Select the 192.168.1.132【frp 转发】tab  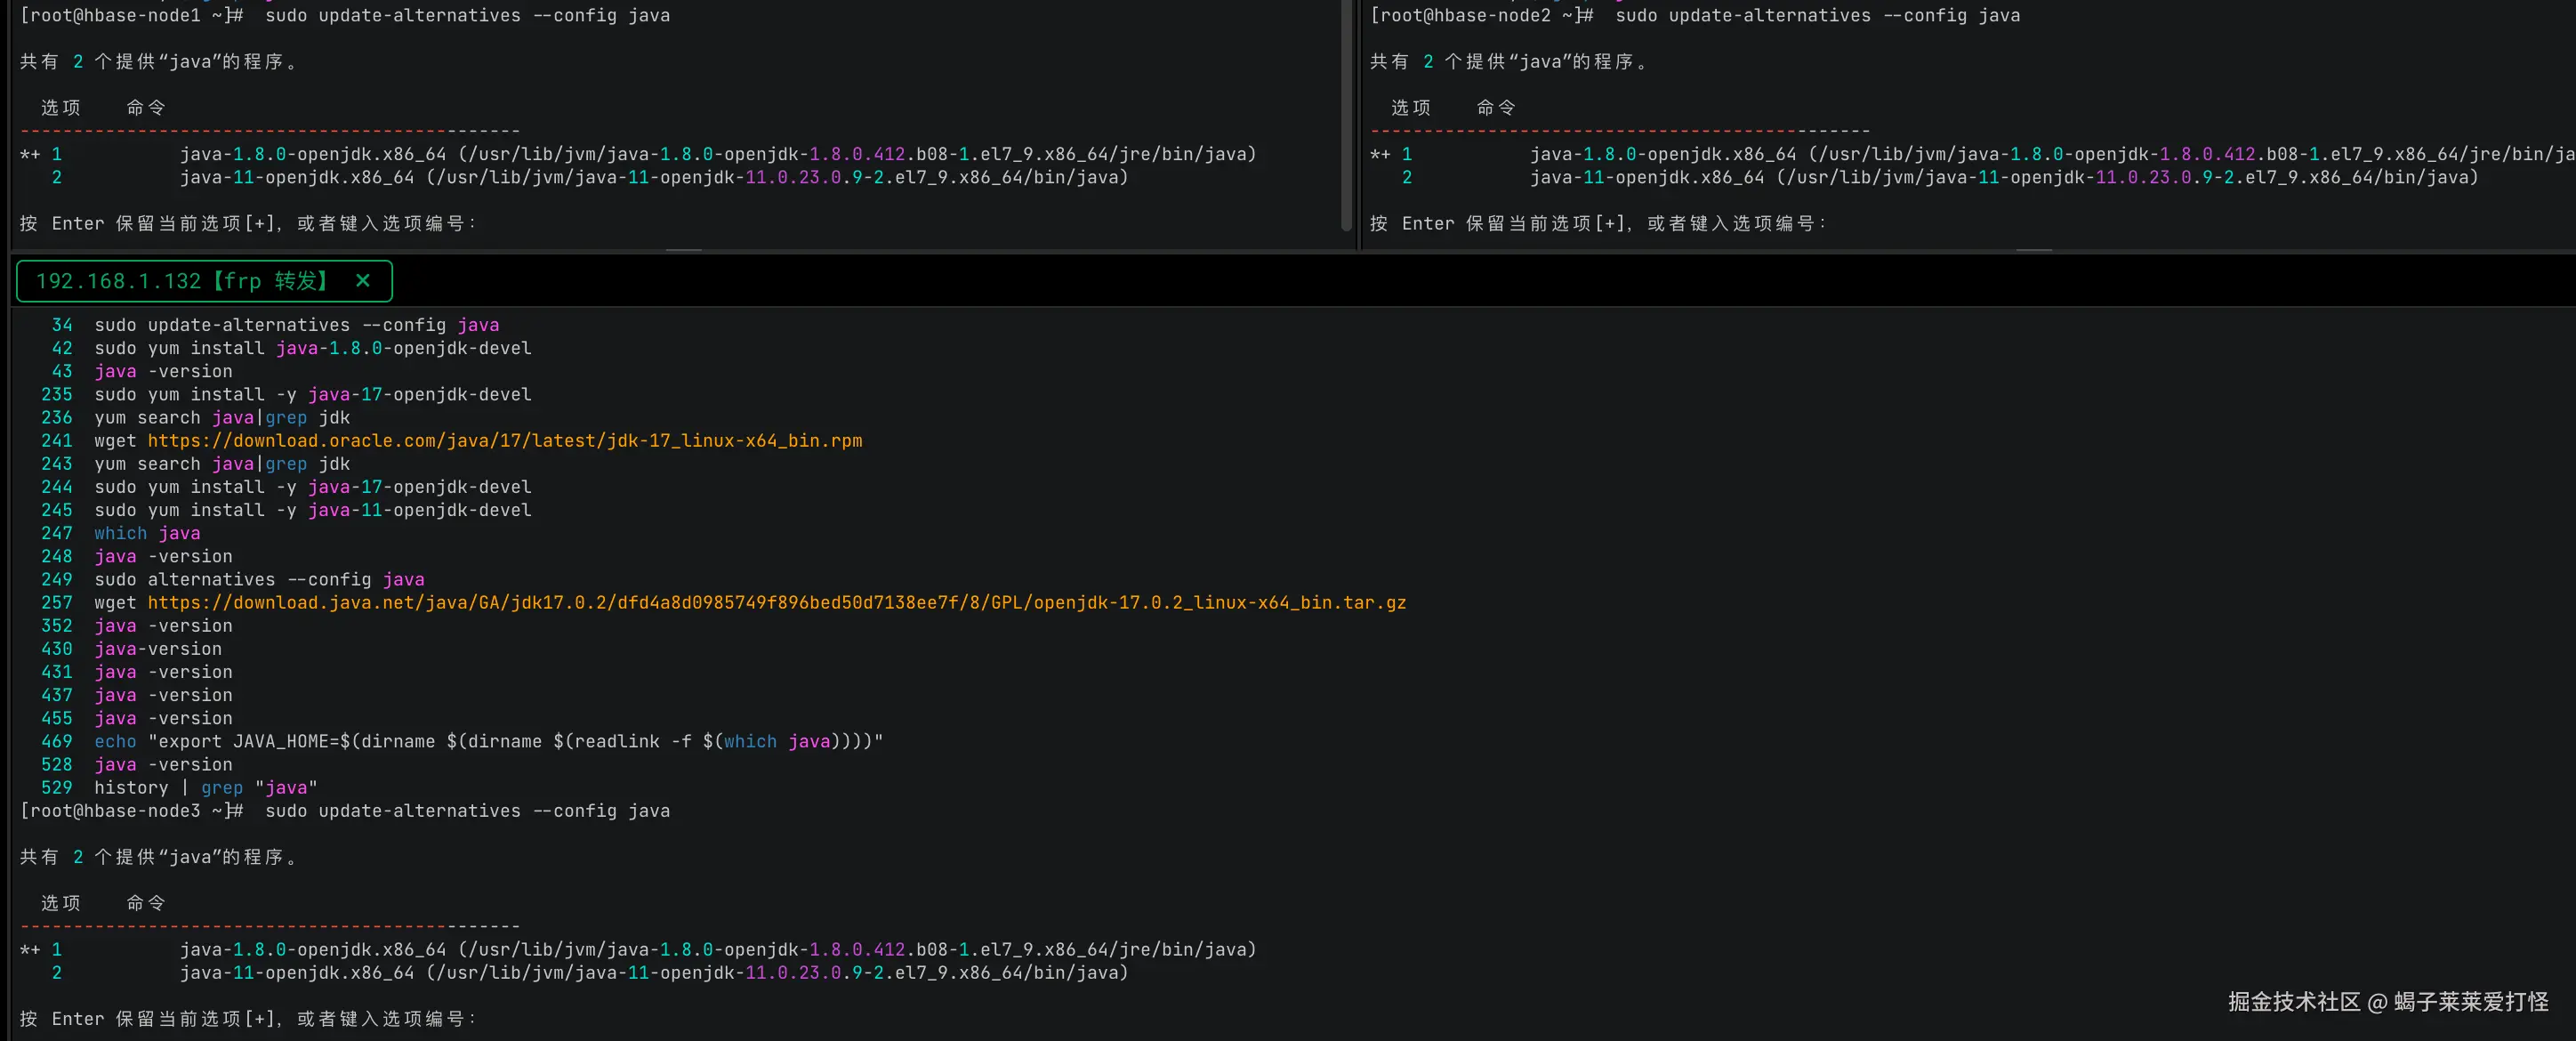182,281
